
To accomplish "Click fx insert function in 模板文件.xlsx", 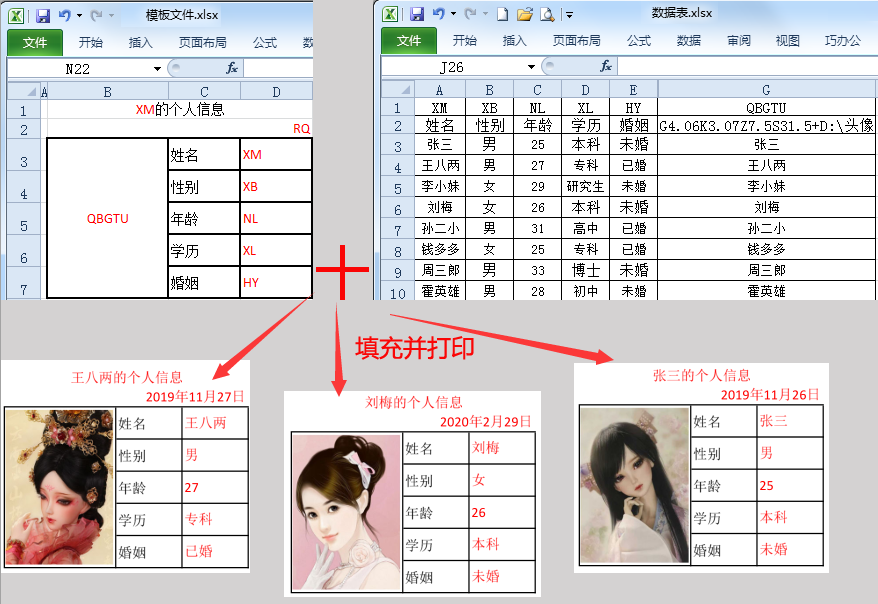I will [x=231, y=68].
